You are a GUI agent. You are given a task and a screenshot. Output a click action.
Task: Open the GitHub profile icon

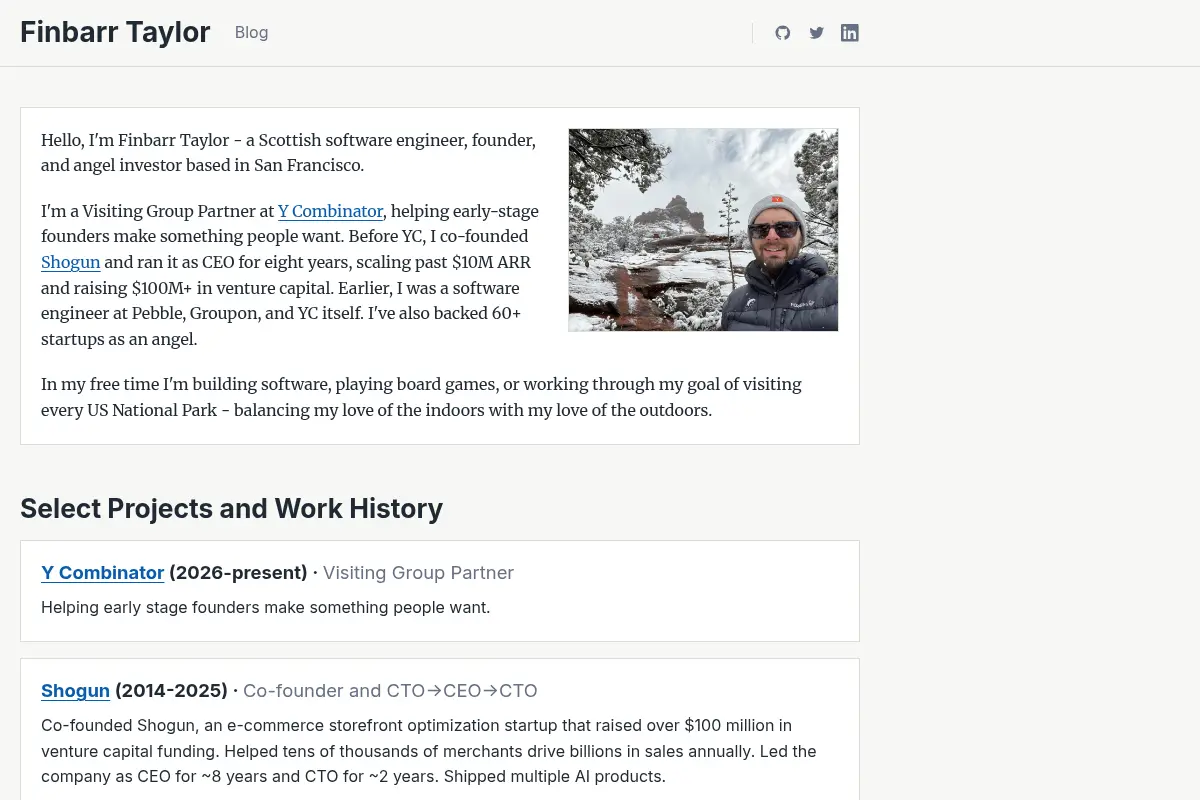coord(783,33)
